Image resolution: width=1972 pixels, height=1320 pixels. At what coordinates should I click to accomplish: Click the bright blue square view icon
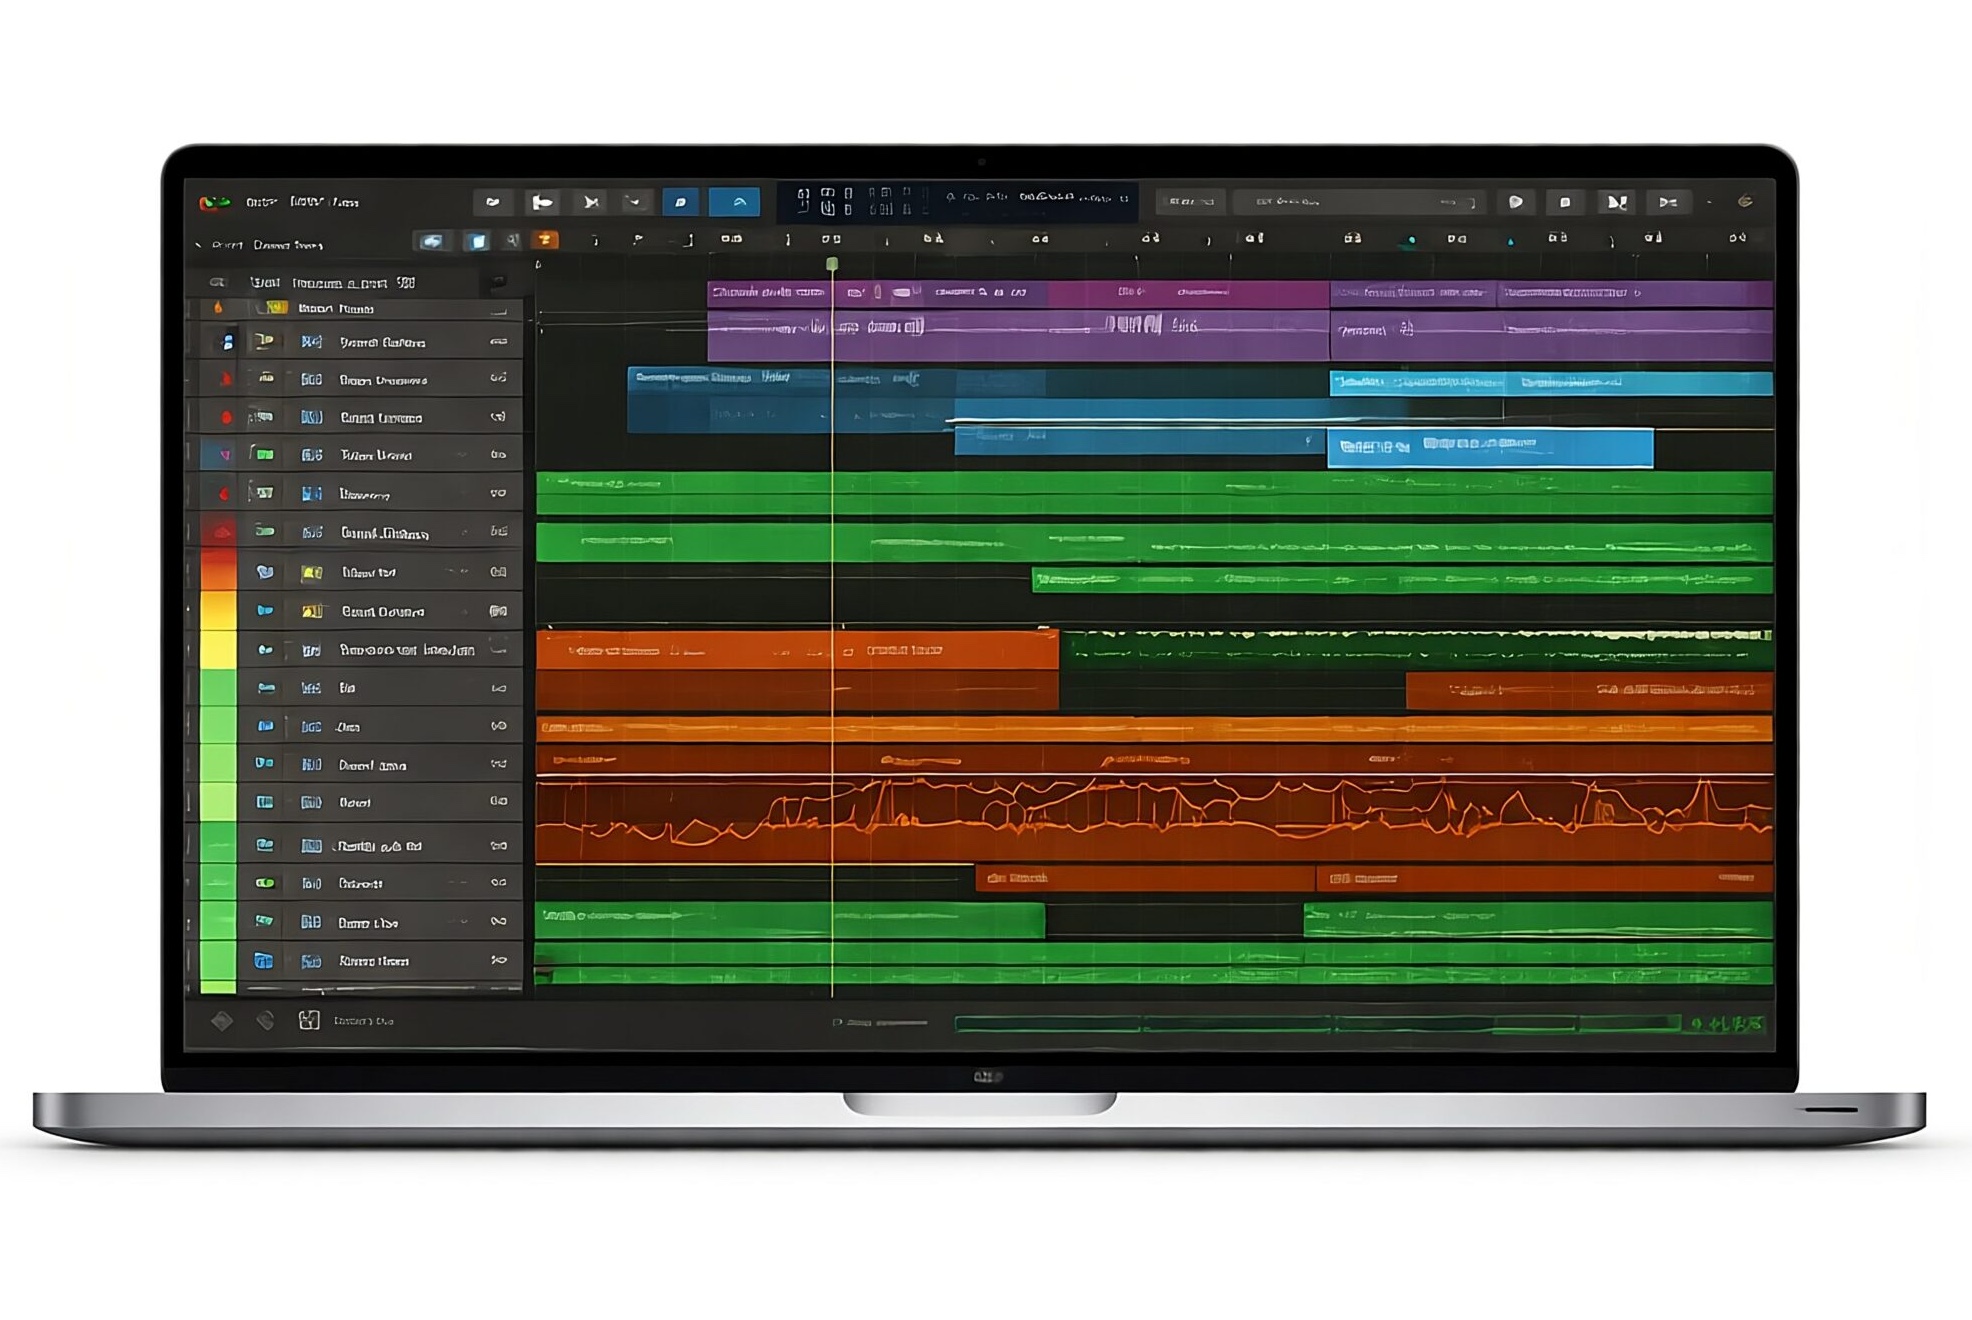pos(477,241)
